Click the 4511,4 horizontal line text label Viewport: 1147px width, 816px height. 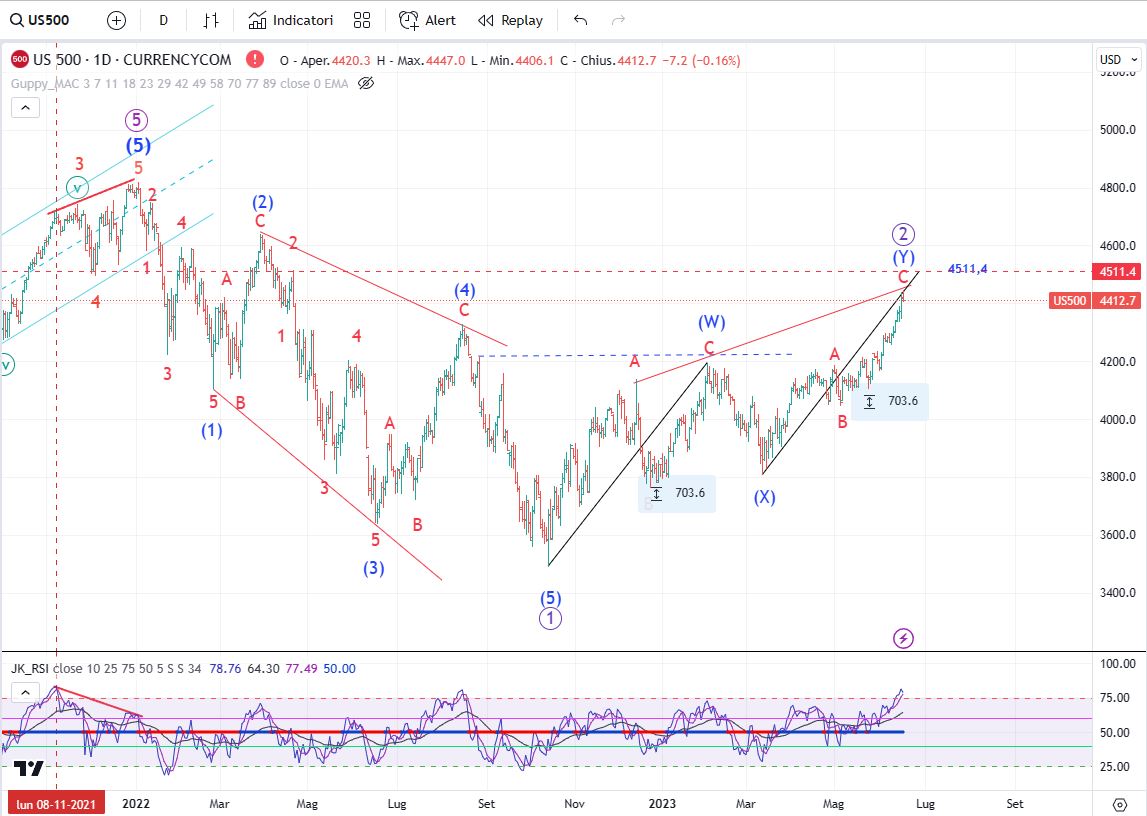point(967,269)
